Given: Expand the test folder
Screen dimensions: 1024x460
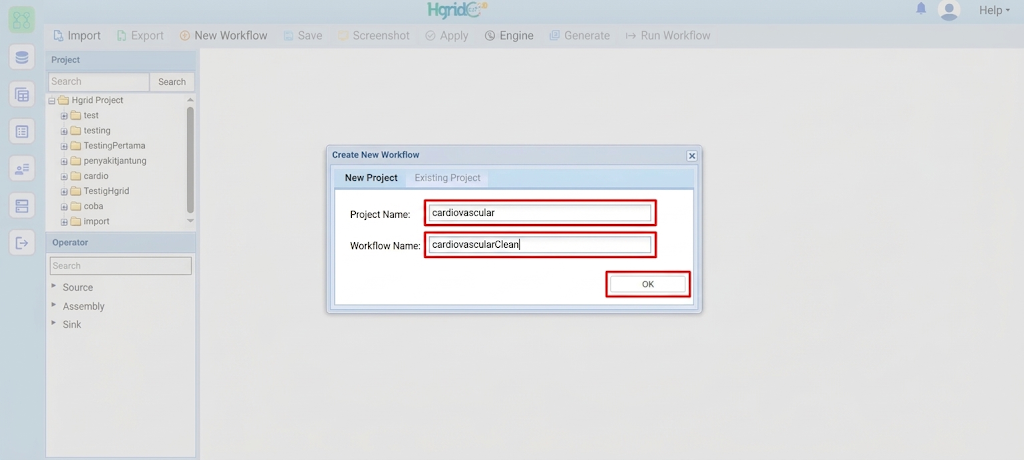Looking at the screenshot, I should click(x=64, y=116).
